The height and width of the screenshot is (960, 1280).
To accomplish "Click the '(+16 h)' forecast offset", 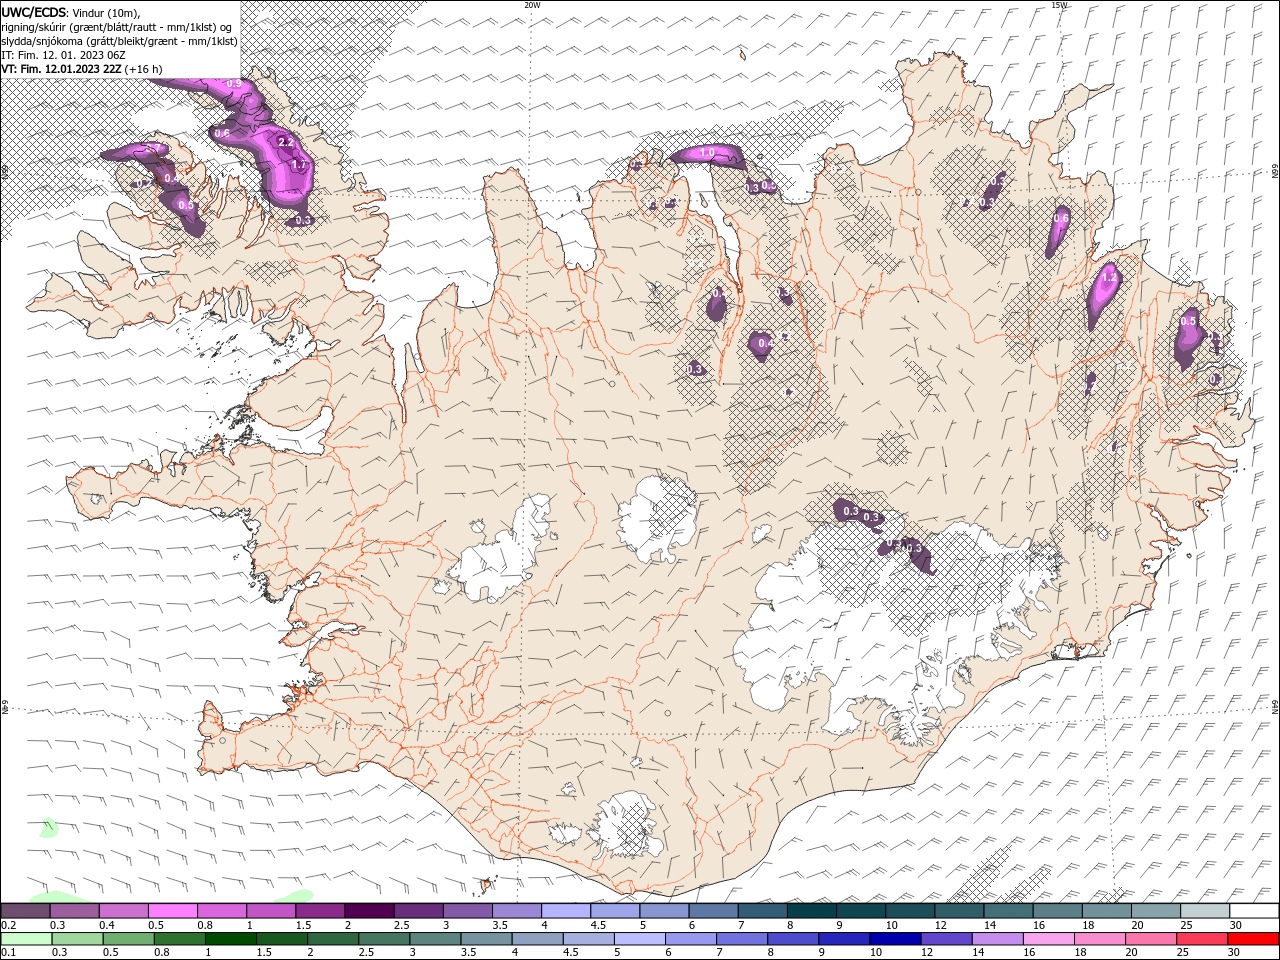I will 144,69.
